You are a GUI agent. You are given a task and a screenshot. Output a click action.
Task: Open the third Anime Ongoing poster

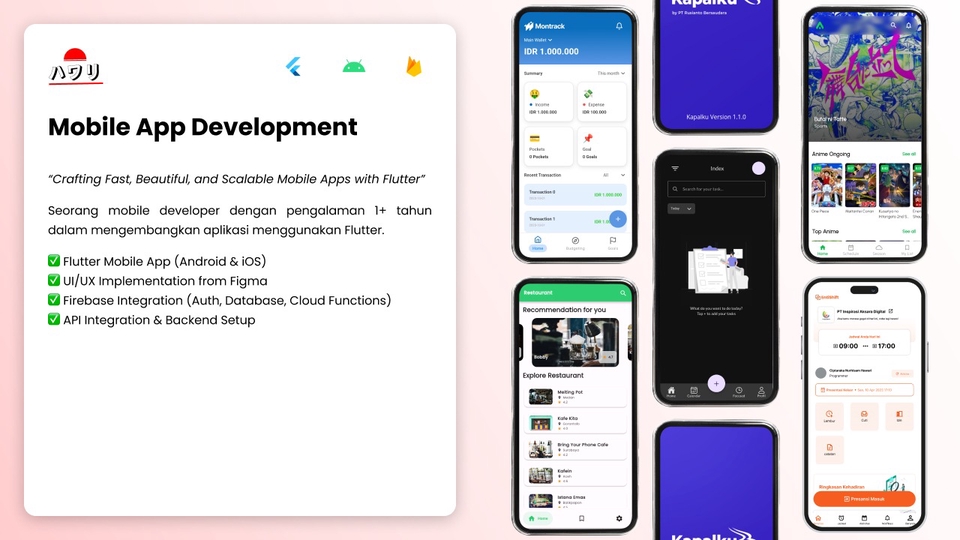(894, 185)
